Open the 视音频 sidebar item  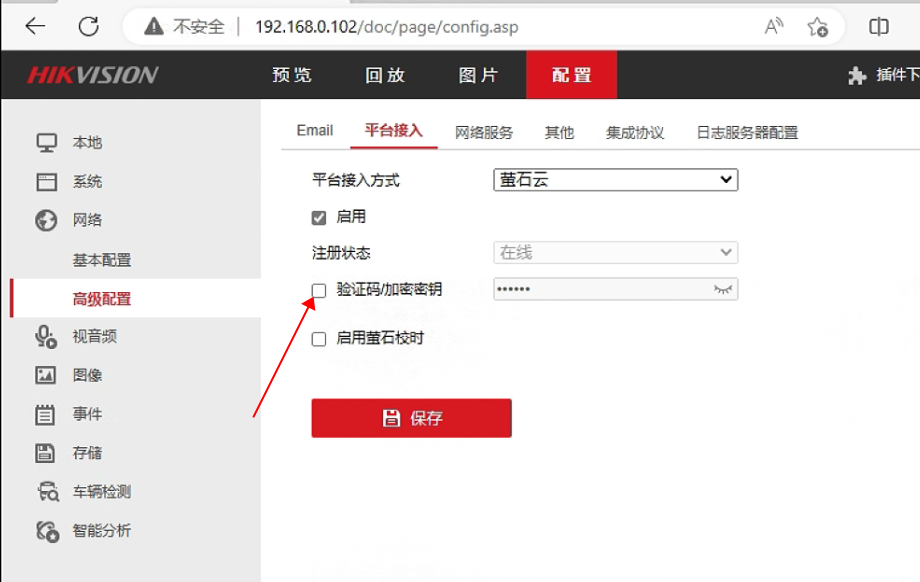tap(94, 337)
